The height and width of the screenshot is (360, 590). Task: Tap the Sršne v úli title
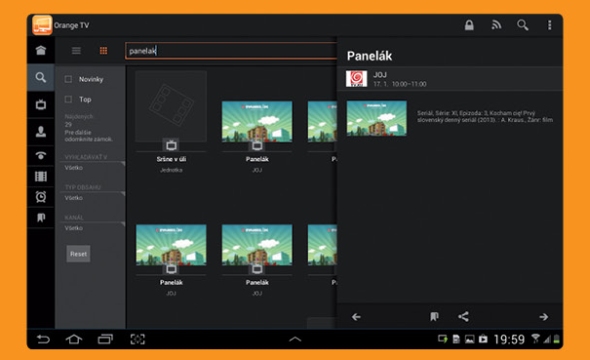pos(171,159)
